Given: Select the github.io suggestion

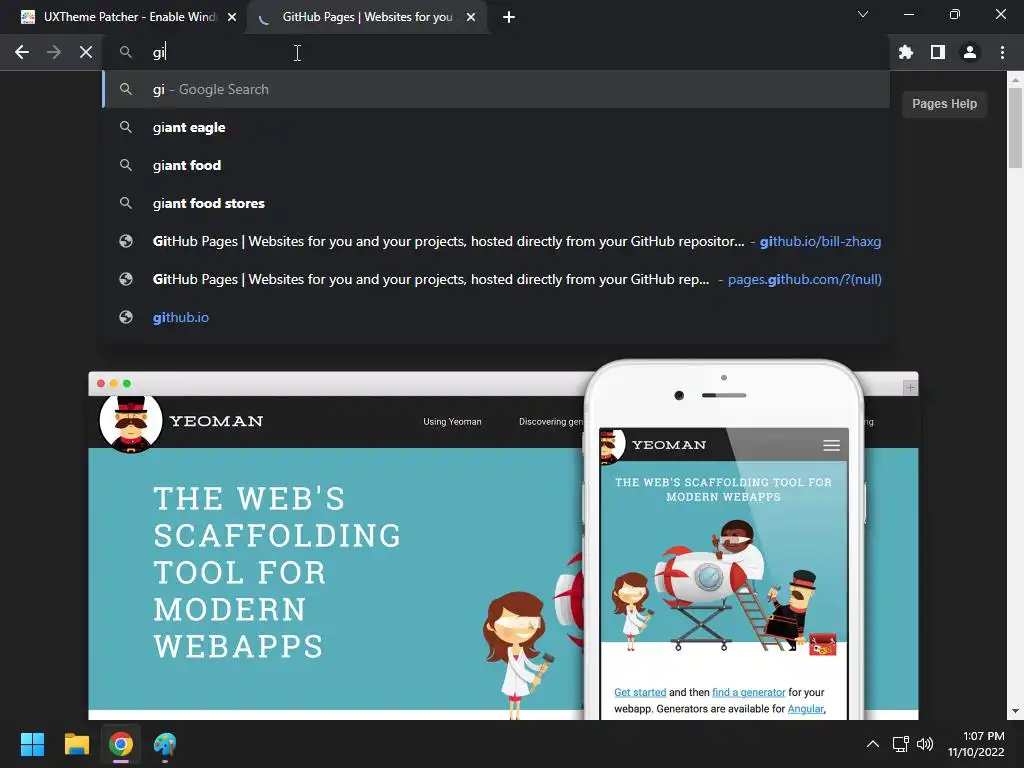Looking at the screenshot, I should (496, 317).
